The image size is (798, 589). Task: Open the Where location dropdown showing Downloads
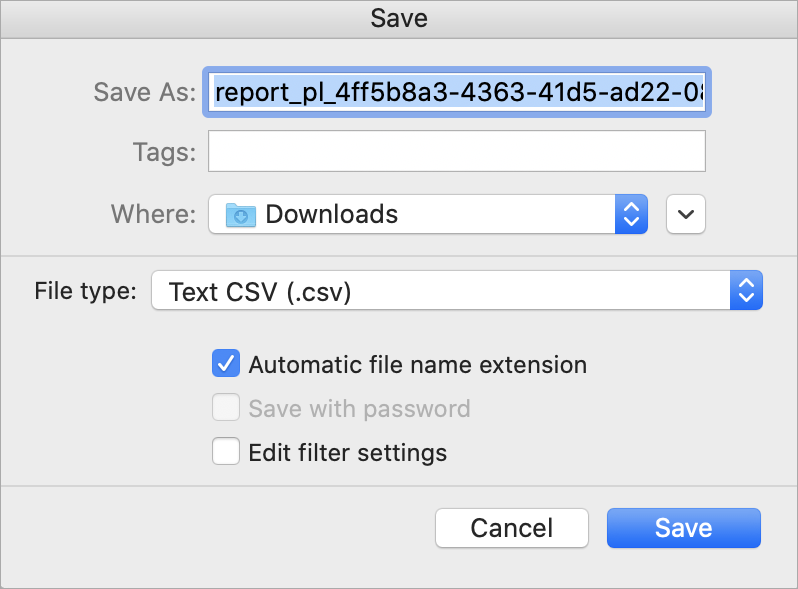(428, 214)
